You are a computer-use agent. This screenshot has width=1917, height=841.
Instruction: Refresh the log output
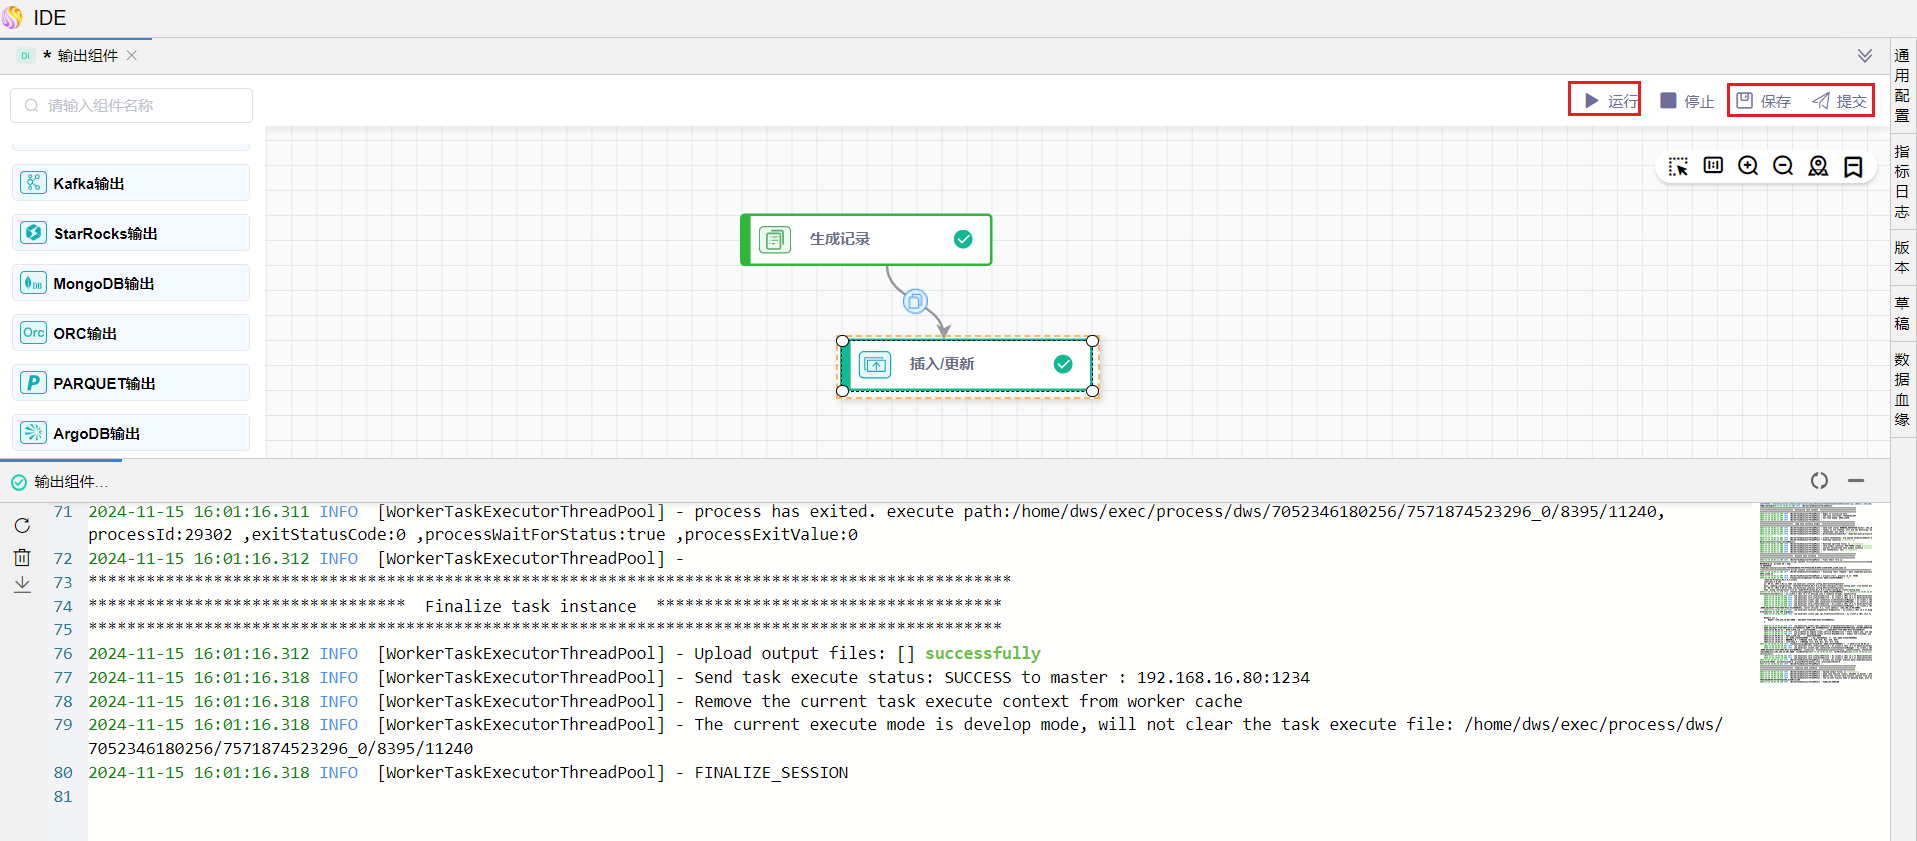pos(22,525)
